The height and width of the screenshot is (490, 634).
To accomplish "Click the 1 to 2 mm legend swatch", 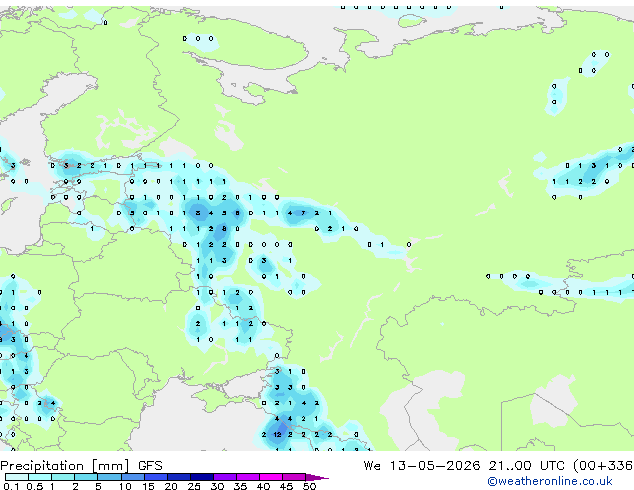I will pos(63,477).
